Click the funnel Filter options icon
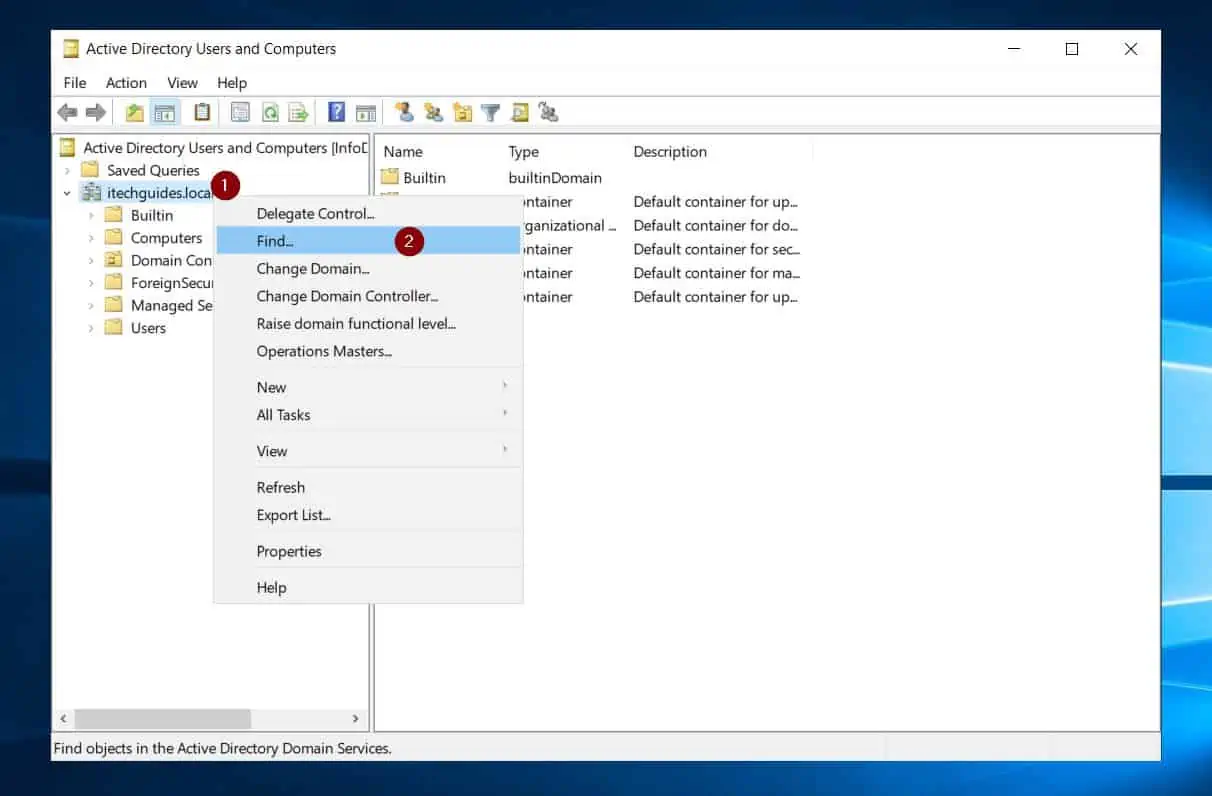The image size is (1212, 796). click(491, 113)
